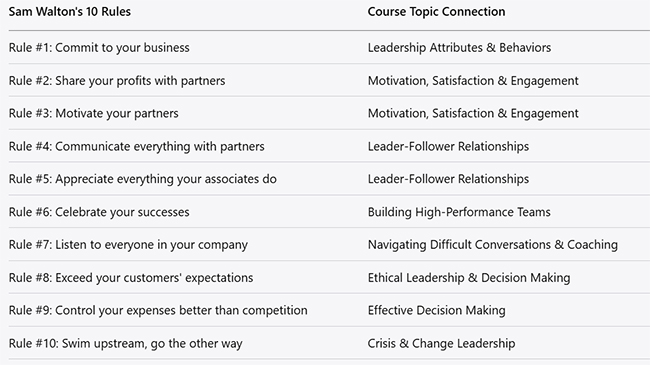Click 'Rule #5: Appreciate everything your associates do'
The image size is (650, 365).
pos(143,179)
